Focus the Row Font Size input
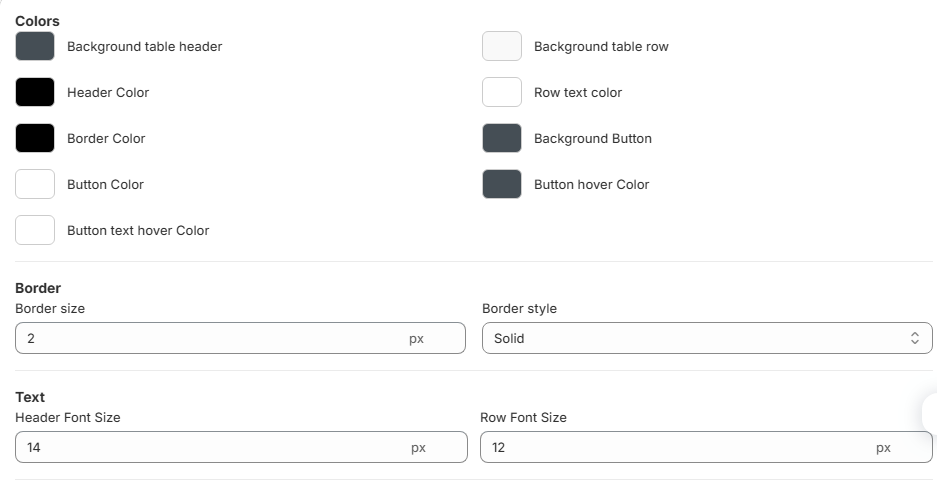 point(675,447)
